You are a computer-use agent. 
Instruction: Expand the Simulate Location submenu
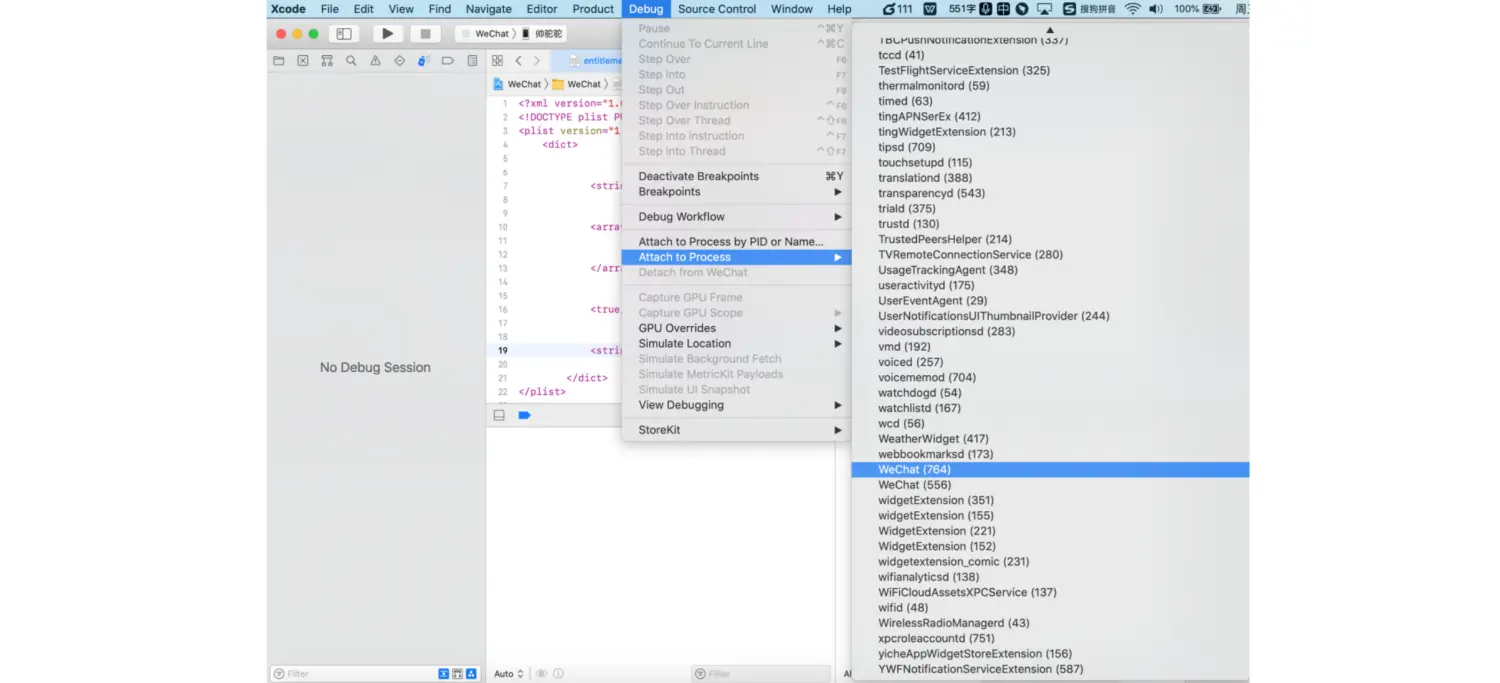(736, 343)
